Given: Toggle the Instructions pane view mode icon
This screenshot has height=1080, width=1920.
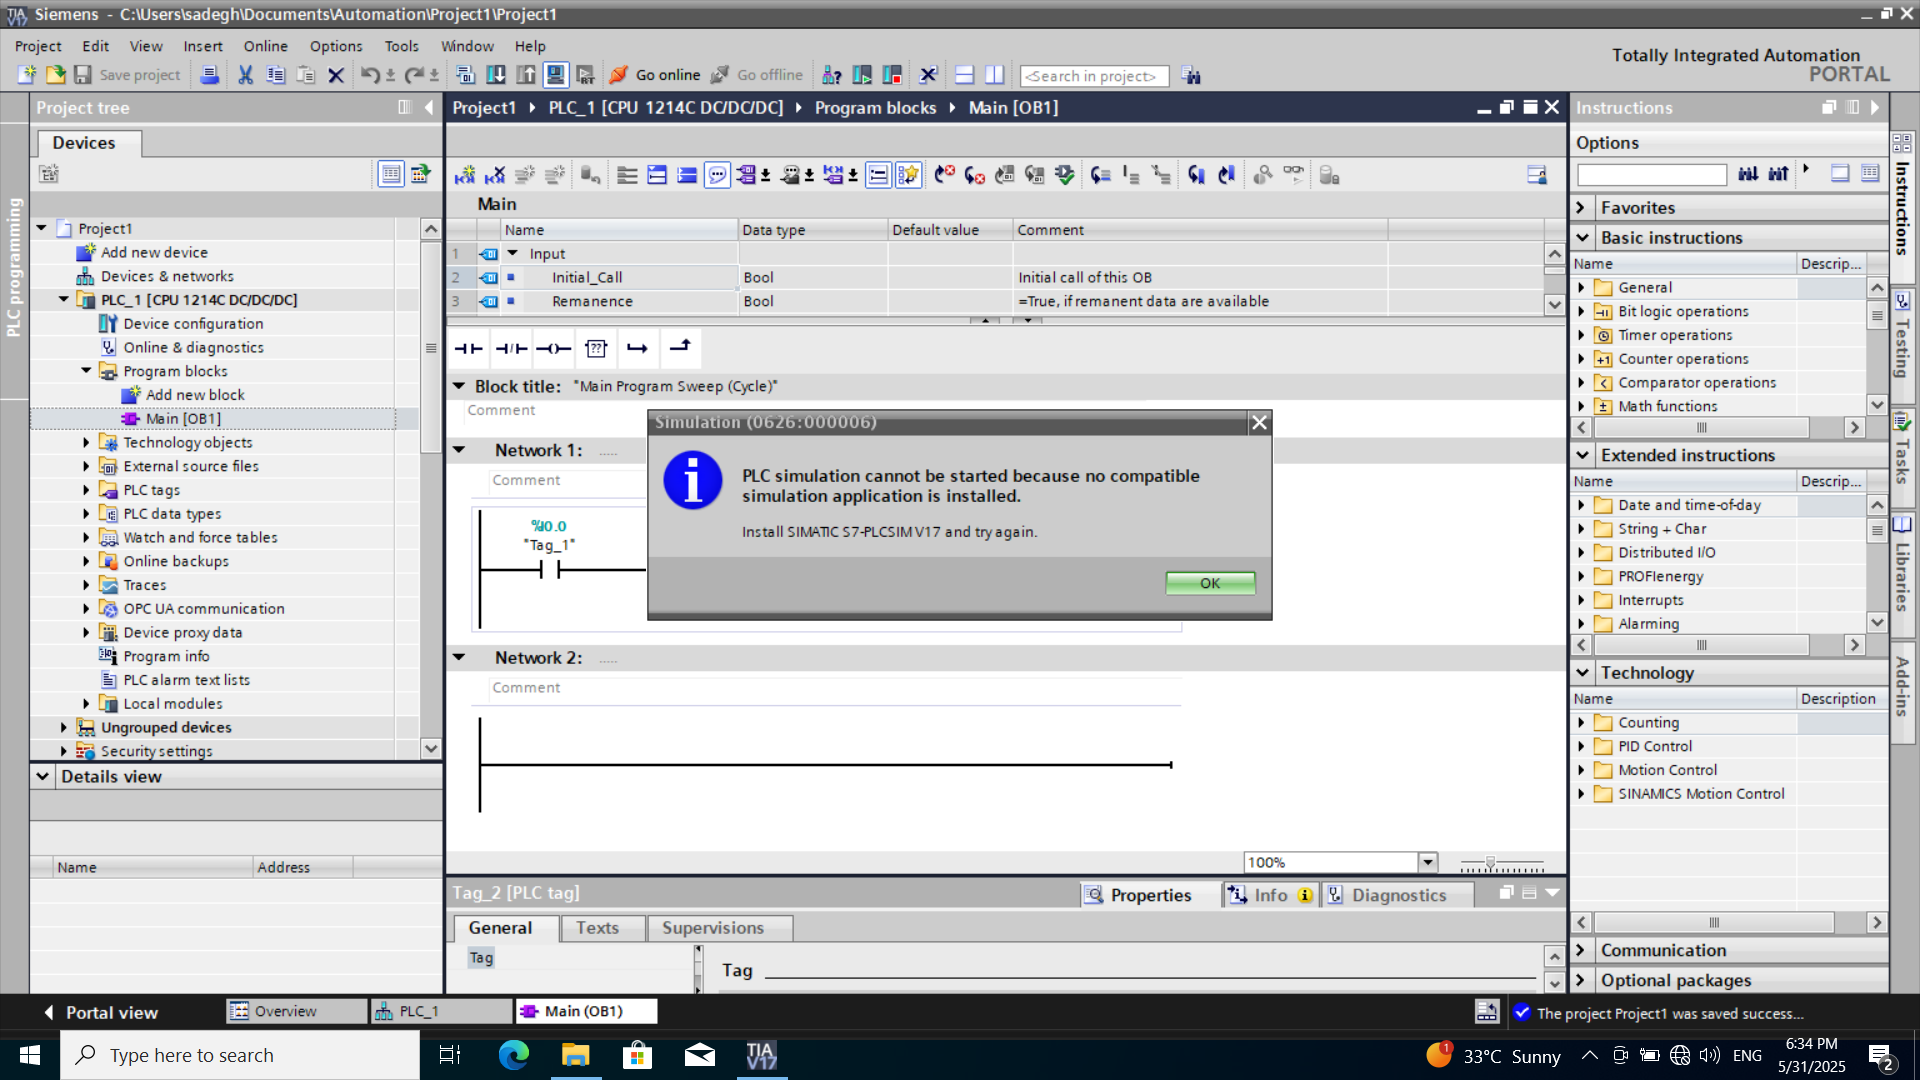Looking at the screenshot, I should pos(1840,173).
